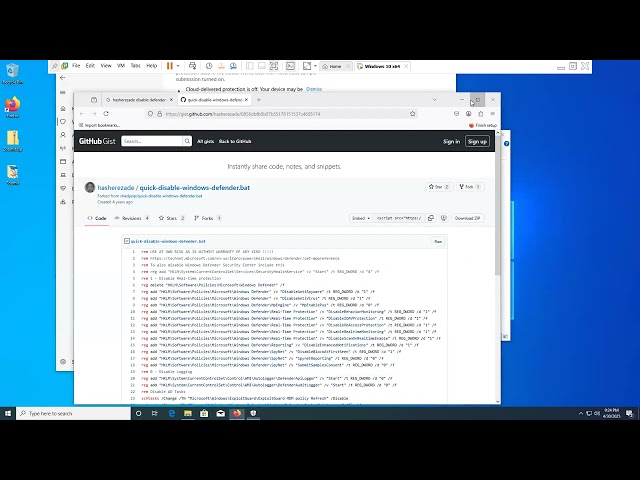Open the VMware VM menu

121,66
